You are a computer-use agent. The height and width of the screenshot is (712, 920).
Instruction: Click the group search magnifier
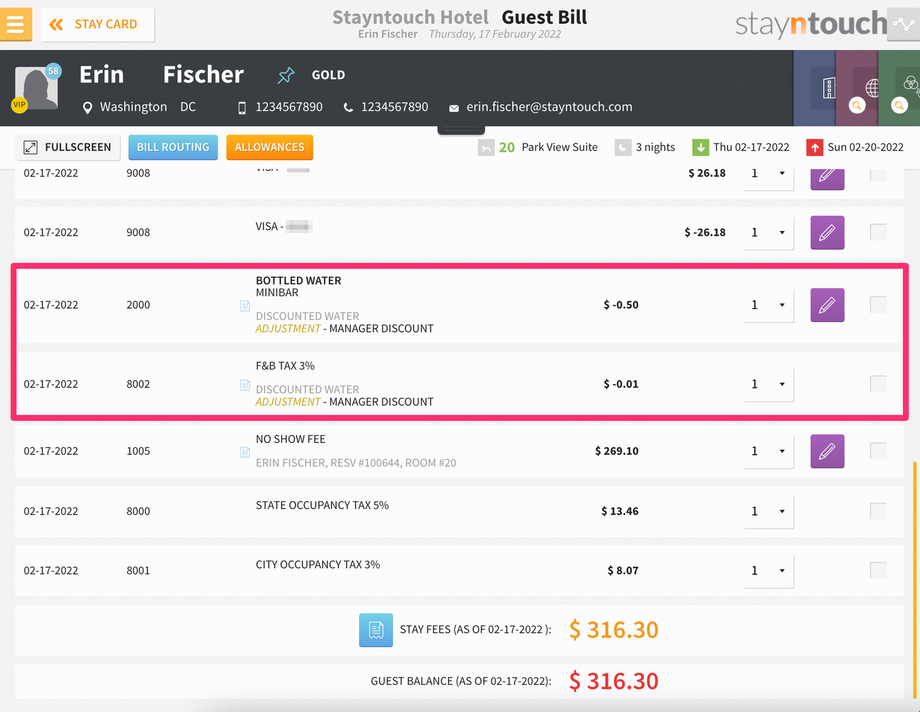[x=899, y=106]
